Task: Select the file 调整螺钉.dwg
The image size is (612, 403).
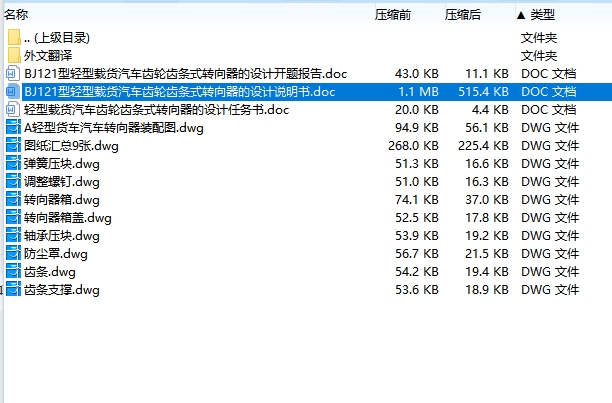Action: tap(62, 181)
